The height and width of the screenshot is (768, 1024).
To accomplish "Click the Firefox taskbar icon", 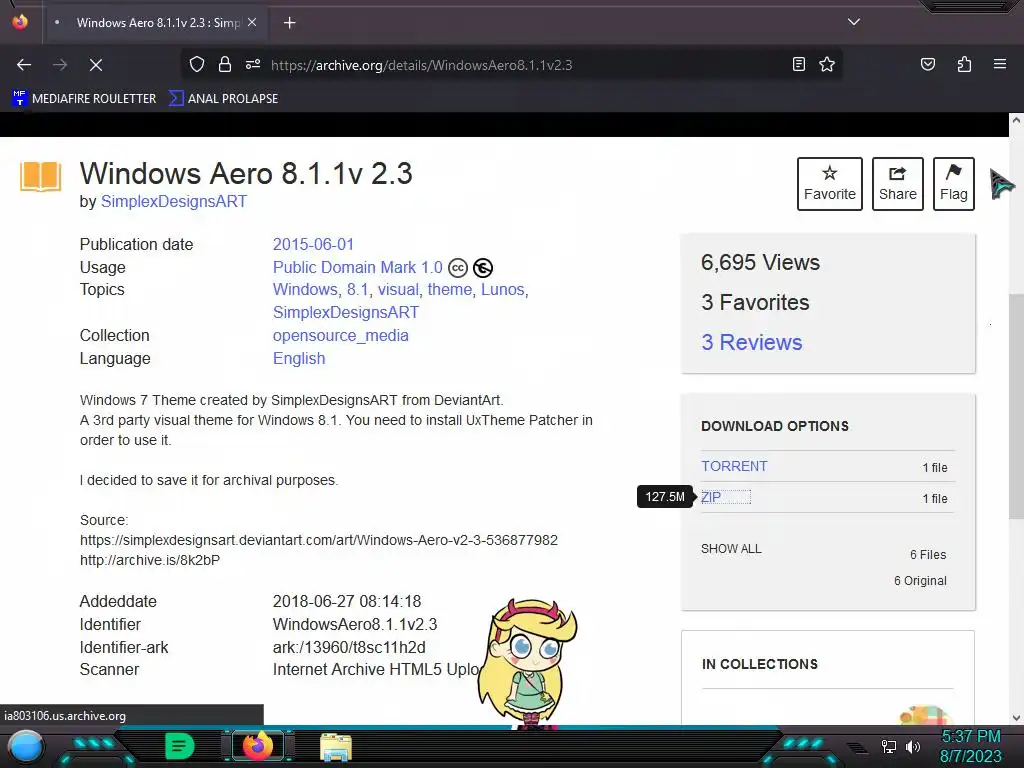I will (x=257, y=746).
